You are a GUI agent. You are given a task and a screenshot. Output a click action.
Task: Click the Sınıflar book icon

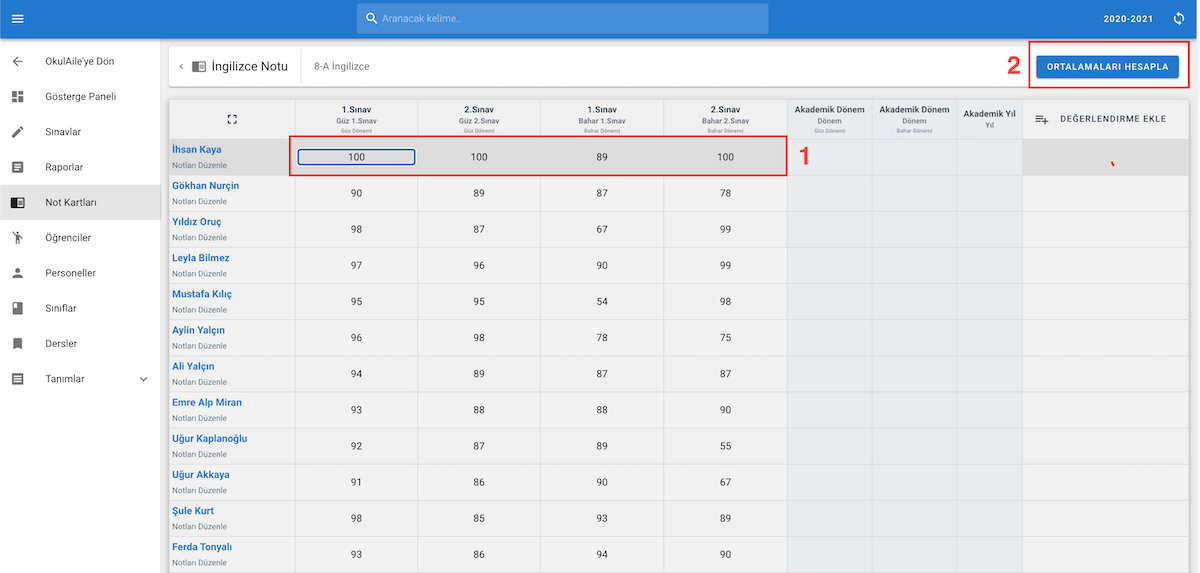point(18,308)
